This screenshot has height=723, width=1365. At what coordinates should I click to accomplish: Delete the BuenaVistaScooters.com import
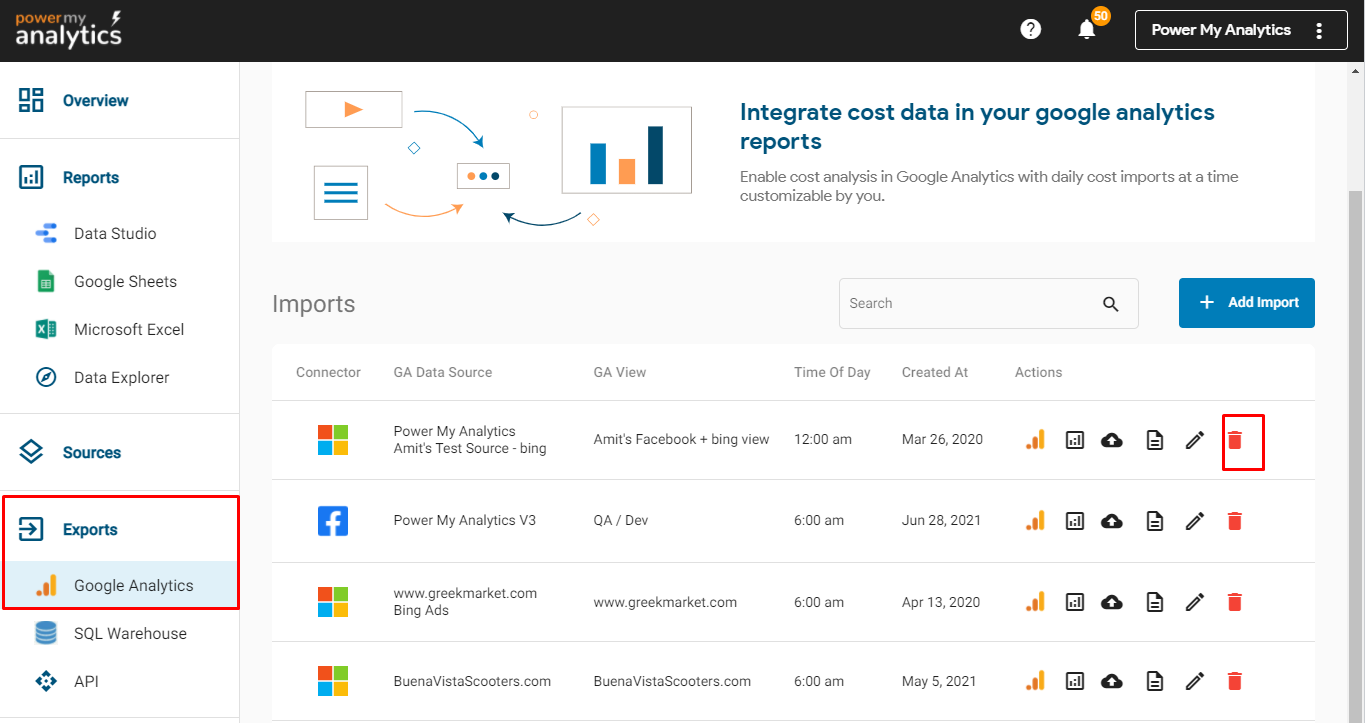(x=1235, y=682)
